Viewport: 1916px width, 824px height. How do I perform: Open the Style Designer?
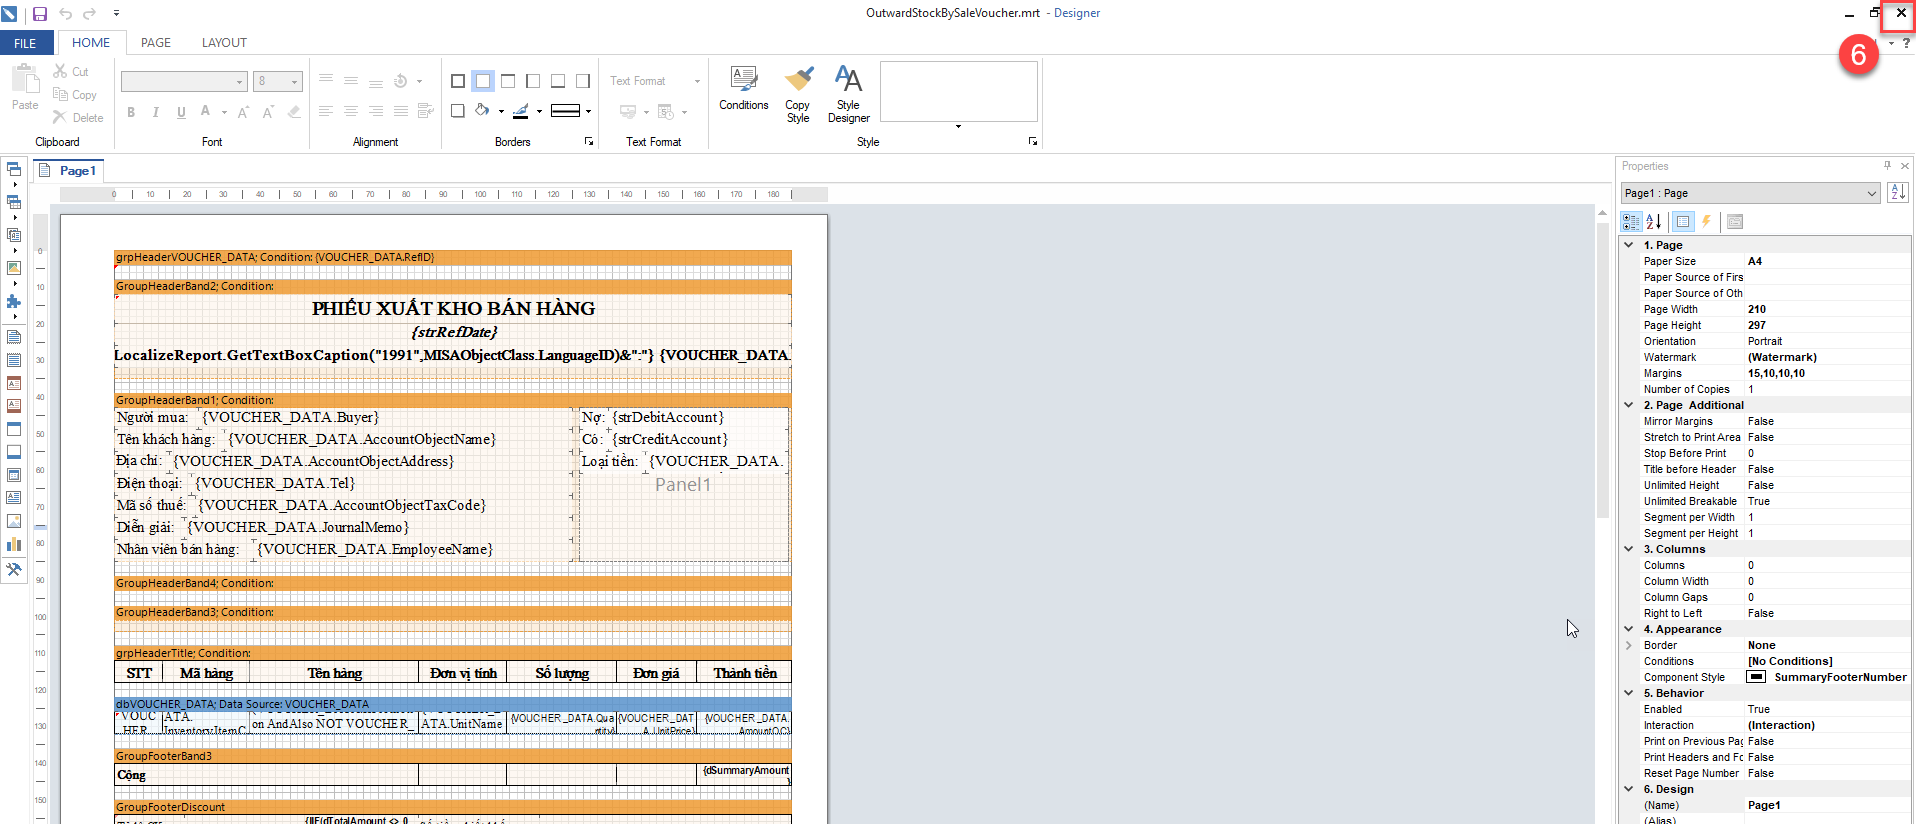(848, 92)
